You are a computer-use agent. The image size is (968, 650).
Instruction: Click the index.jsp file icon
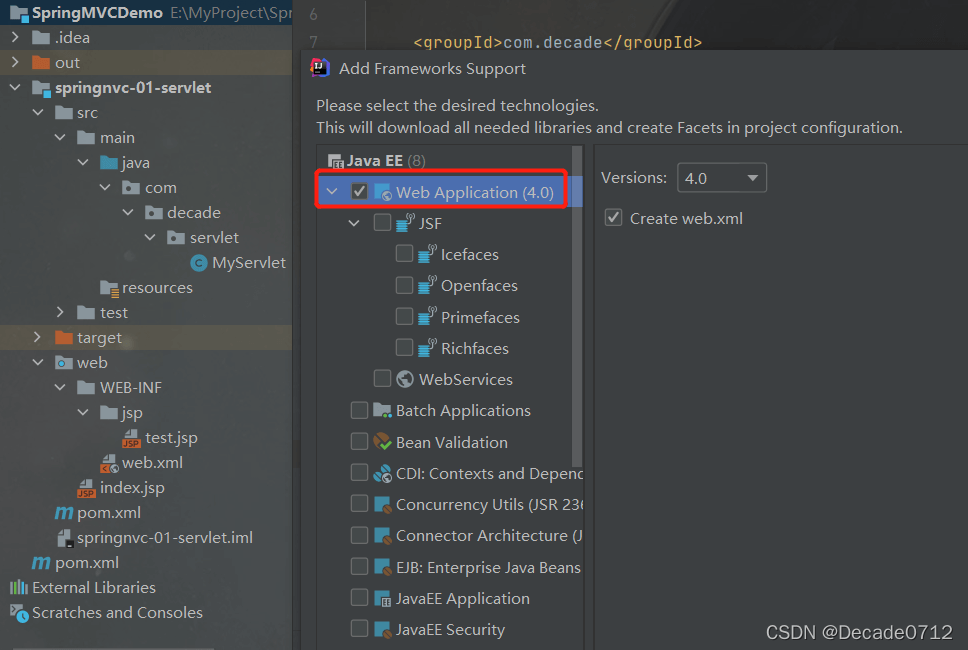[86, 488]
